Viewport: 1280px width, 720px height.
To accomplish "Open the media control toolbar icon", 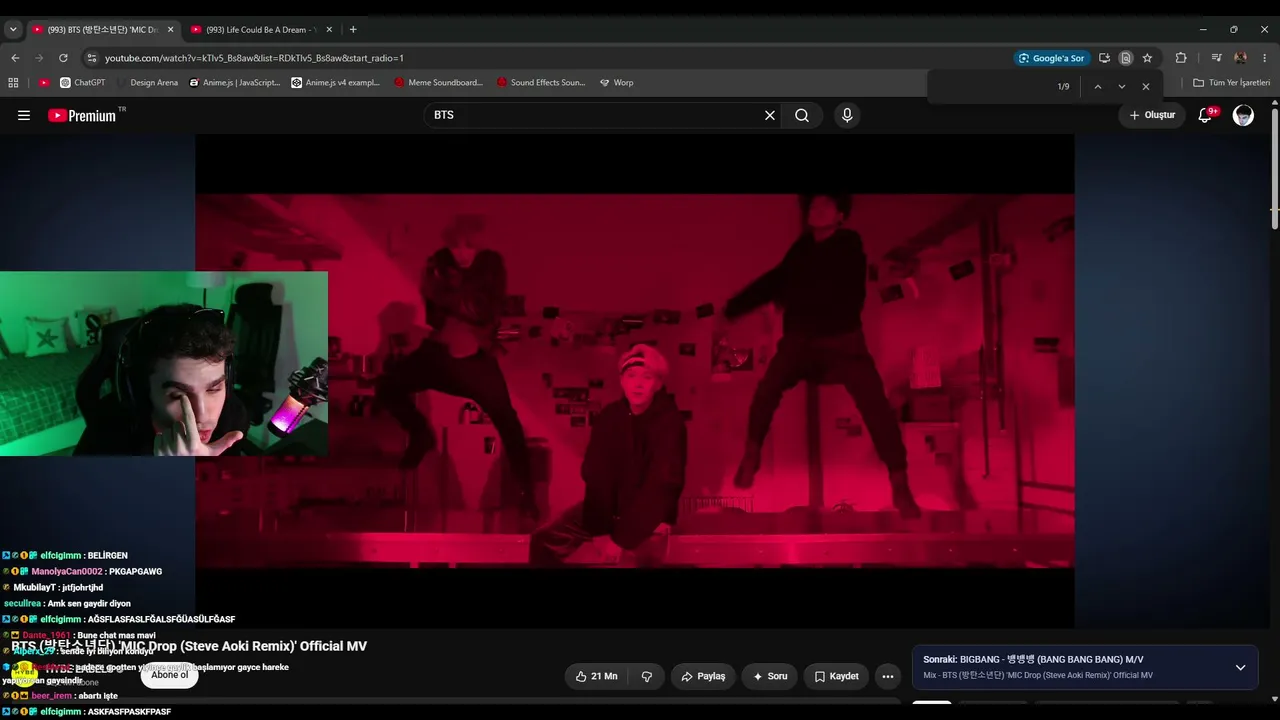I will pos(1216,58).
